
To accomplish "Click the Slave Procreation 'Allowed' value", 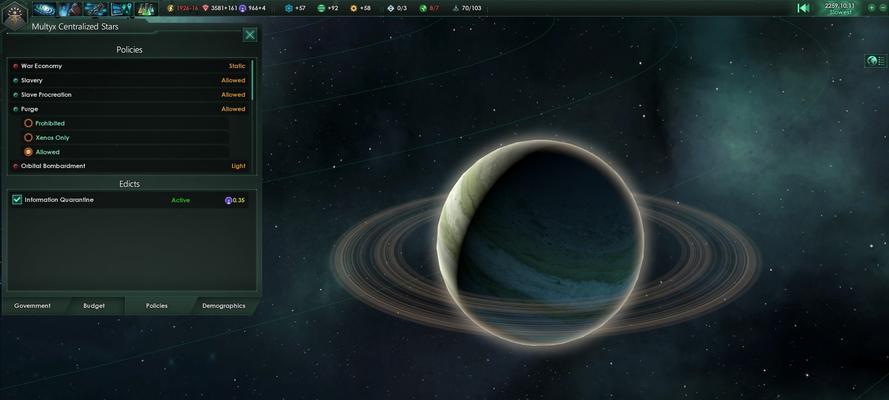I will click(x=233, y=95).
